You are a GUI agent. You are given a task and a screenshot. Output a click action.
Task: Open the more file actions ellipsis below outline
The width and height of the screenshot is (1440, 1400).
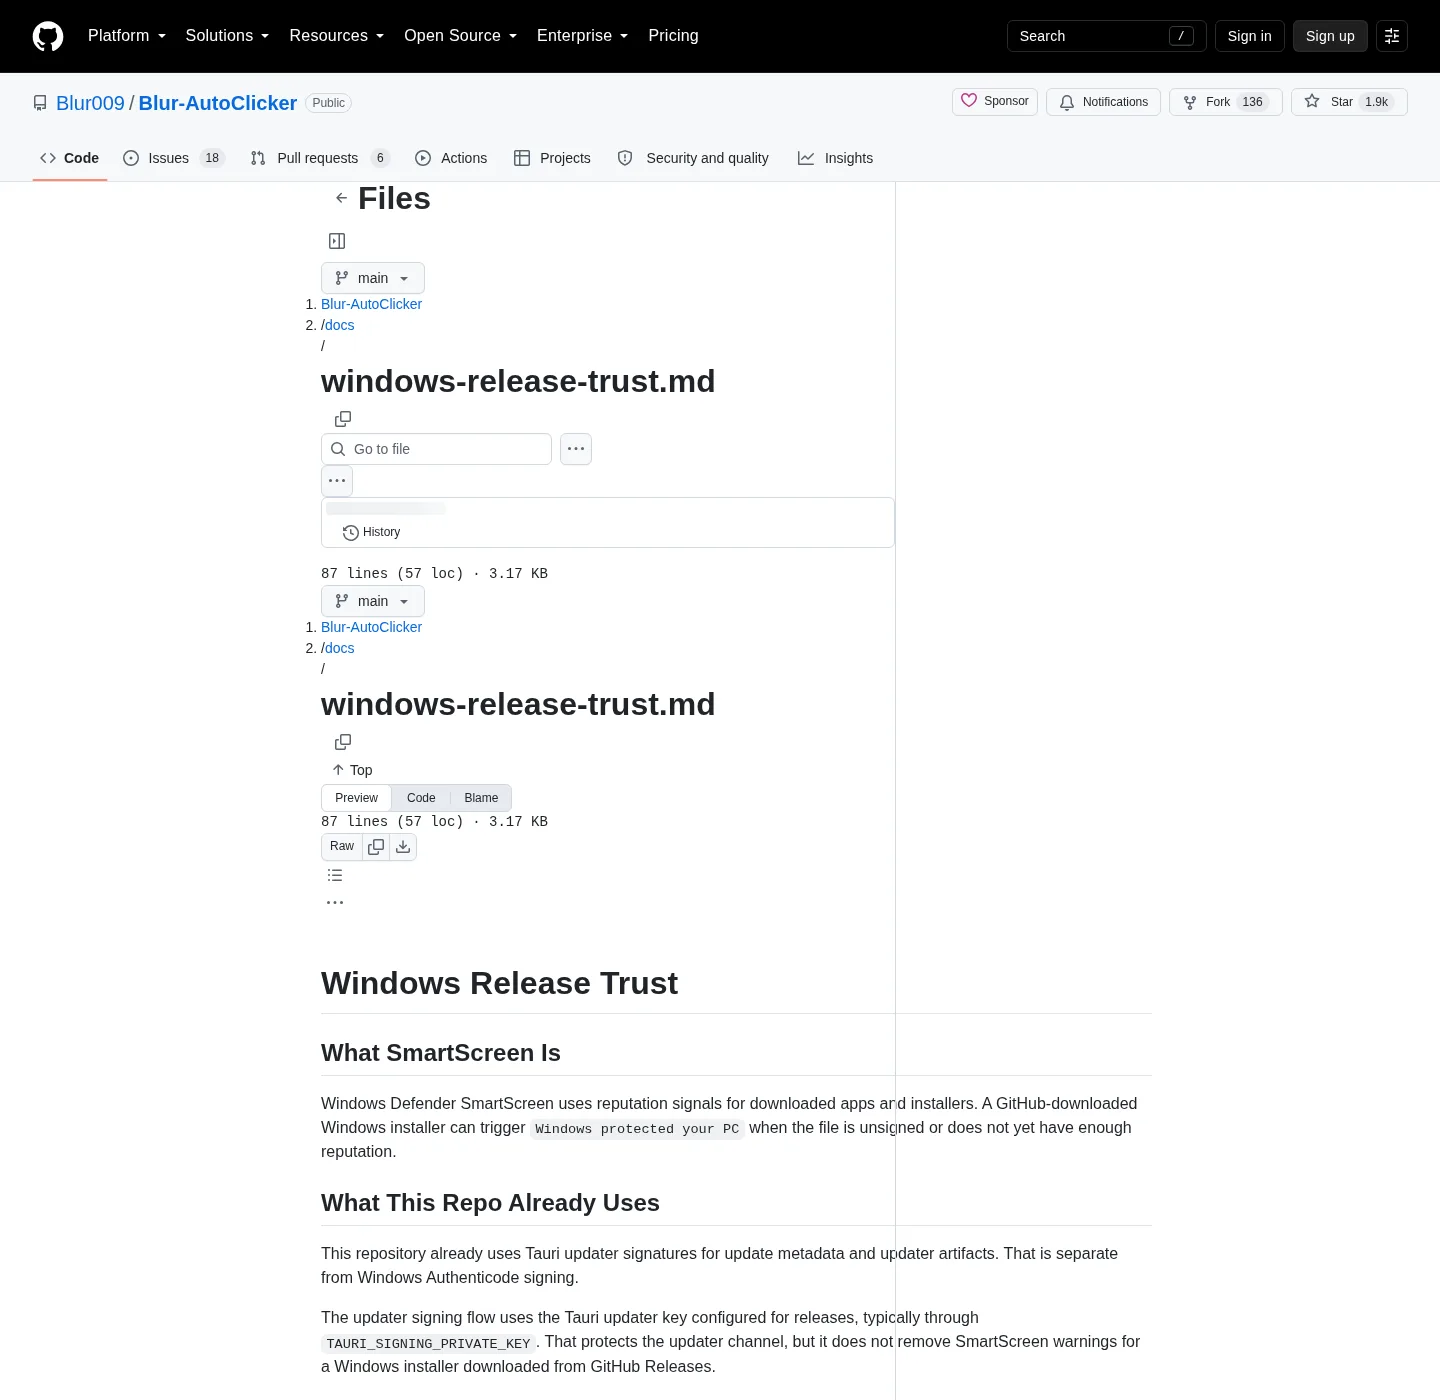point(335,902)
